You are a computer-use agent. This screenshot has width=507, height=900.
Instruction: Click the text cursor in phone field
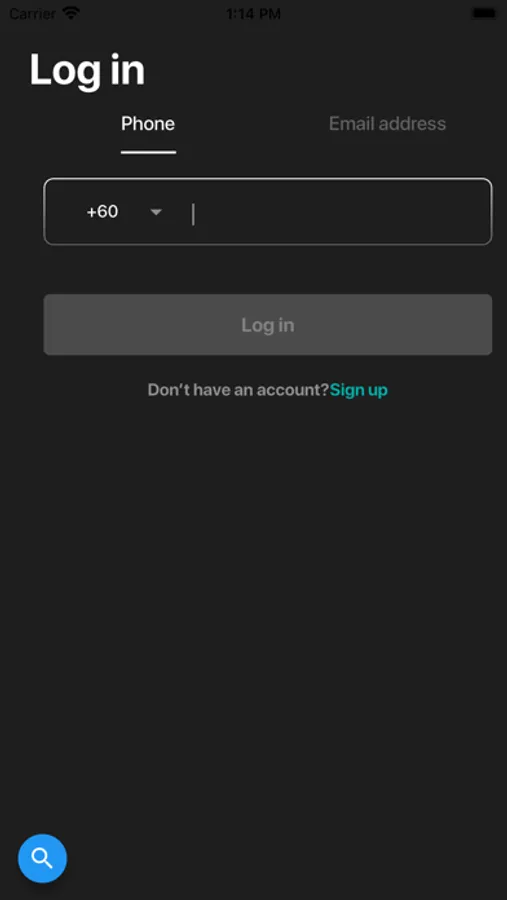193,214
